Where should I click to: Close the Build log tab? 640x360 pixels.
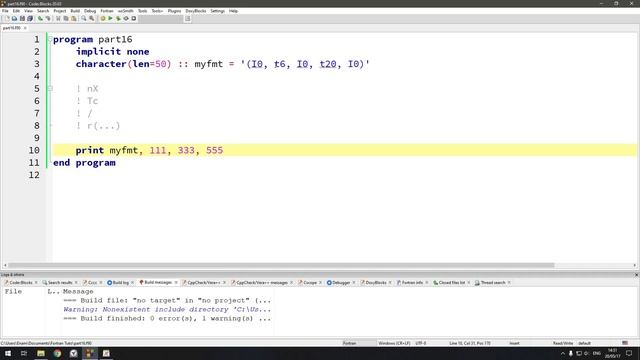(132, 282)
